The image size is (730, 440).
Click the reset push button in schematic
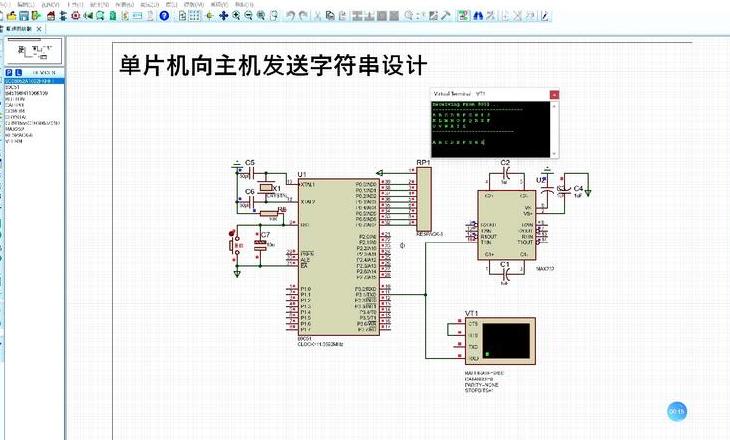click(x=236, y=245)
